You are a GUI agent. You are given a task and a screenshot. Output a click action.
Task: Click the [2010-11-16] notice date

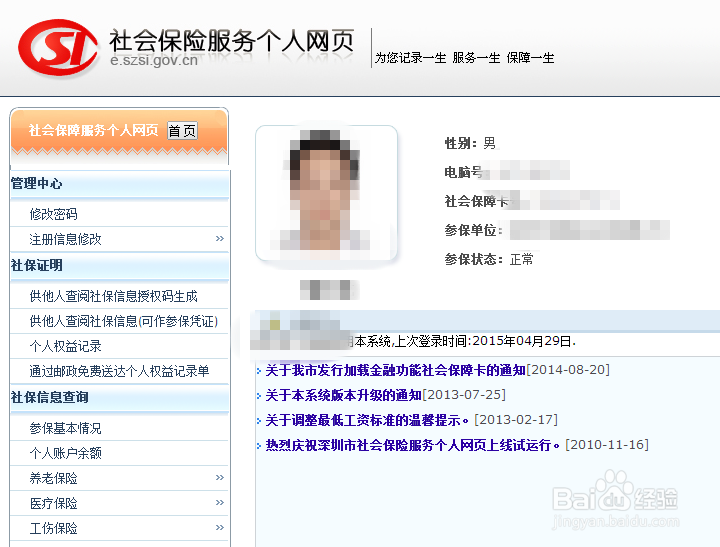pos(607,445)
